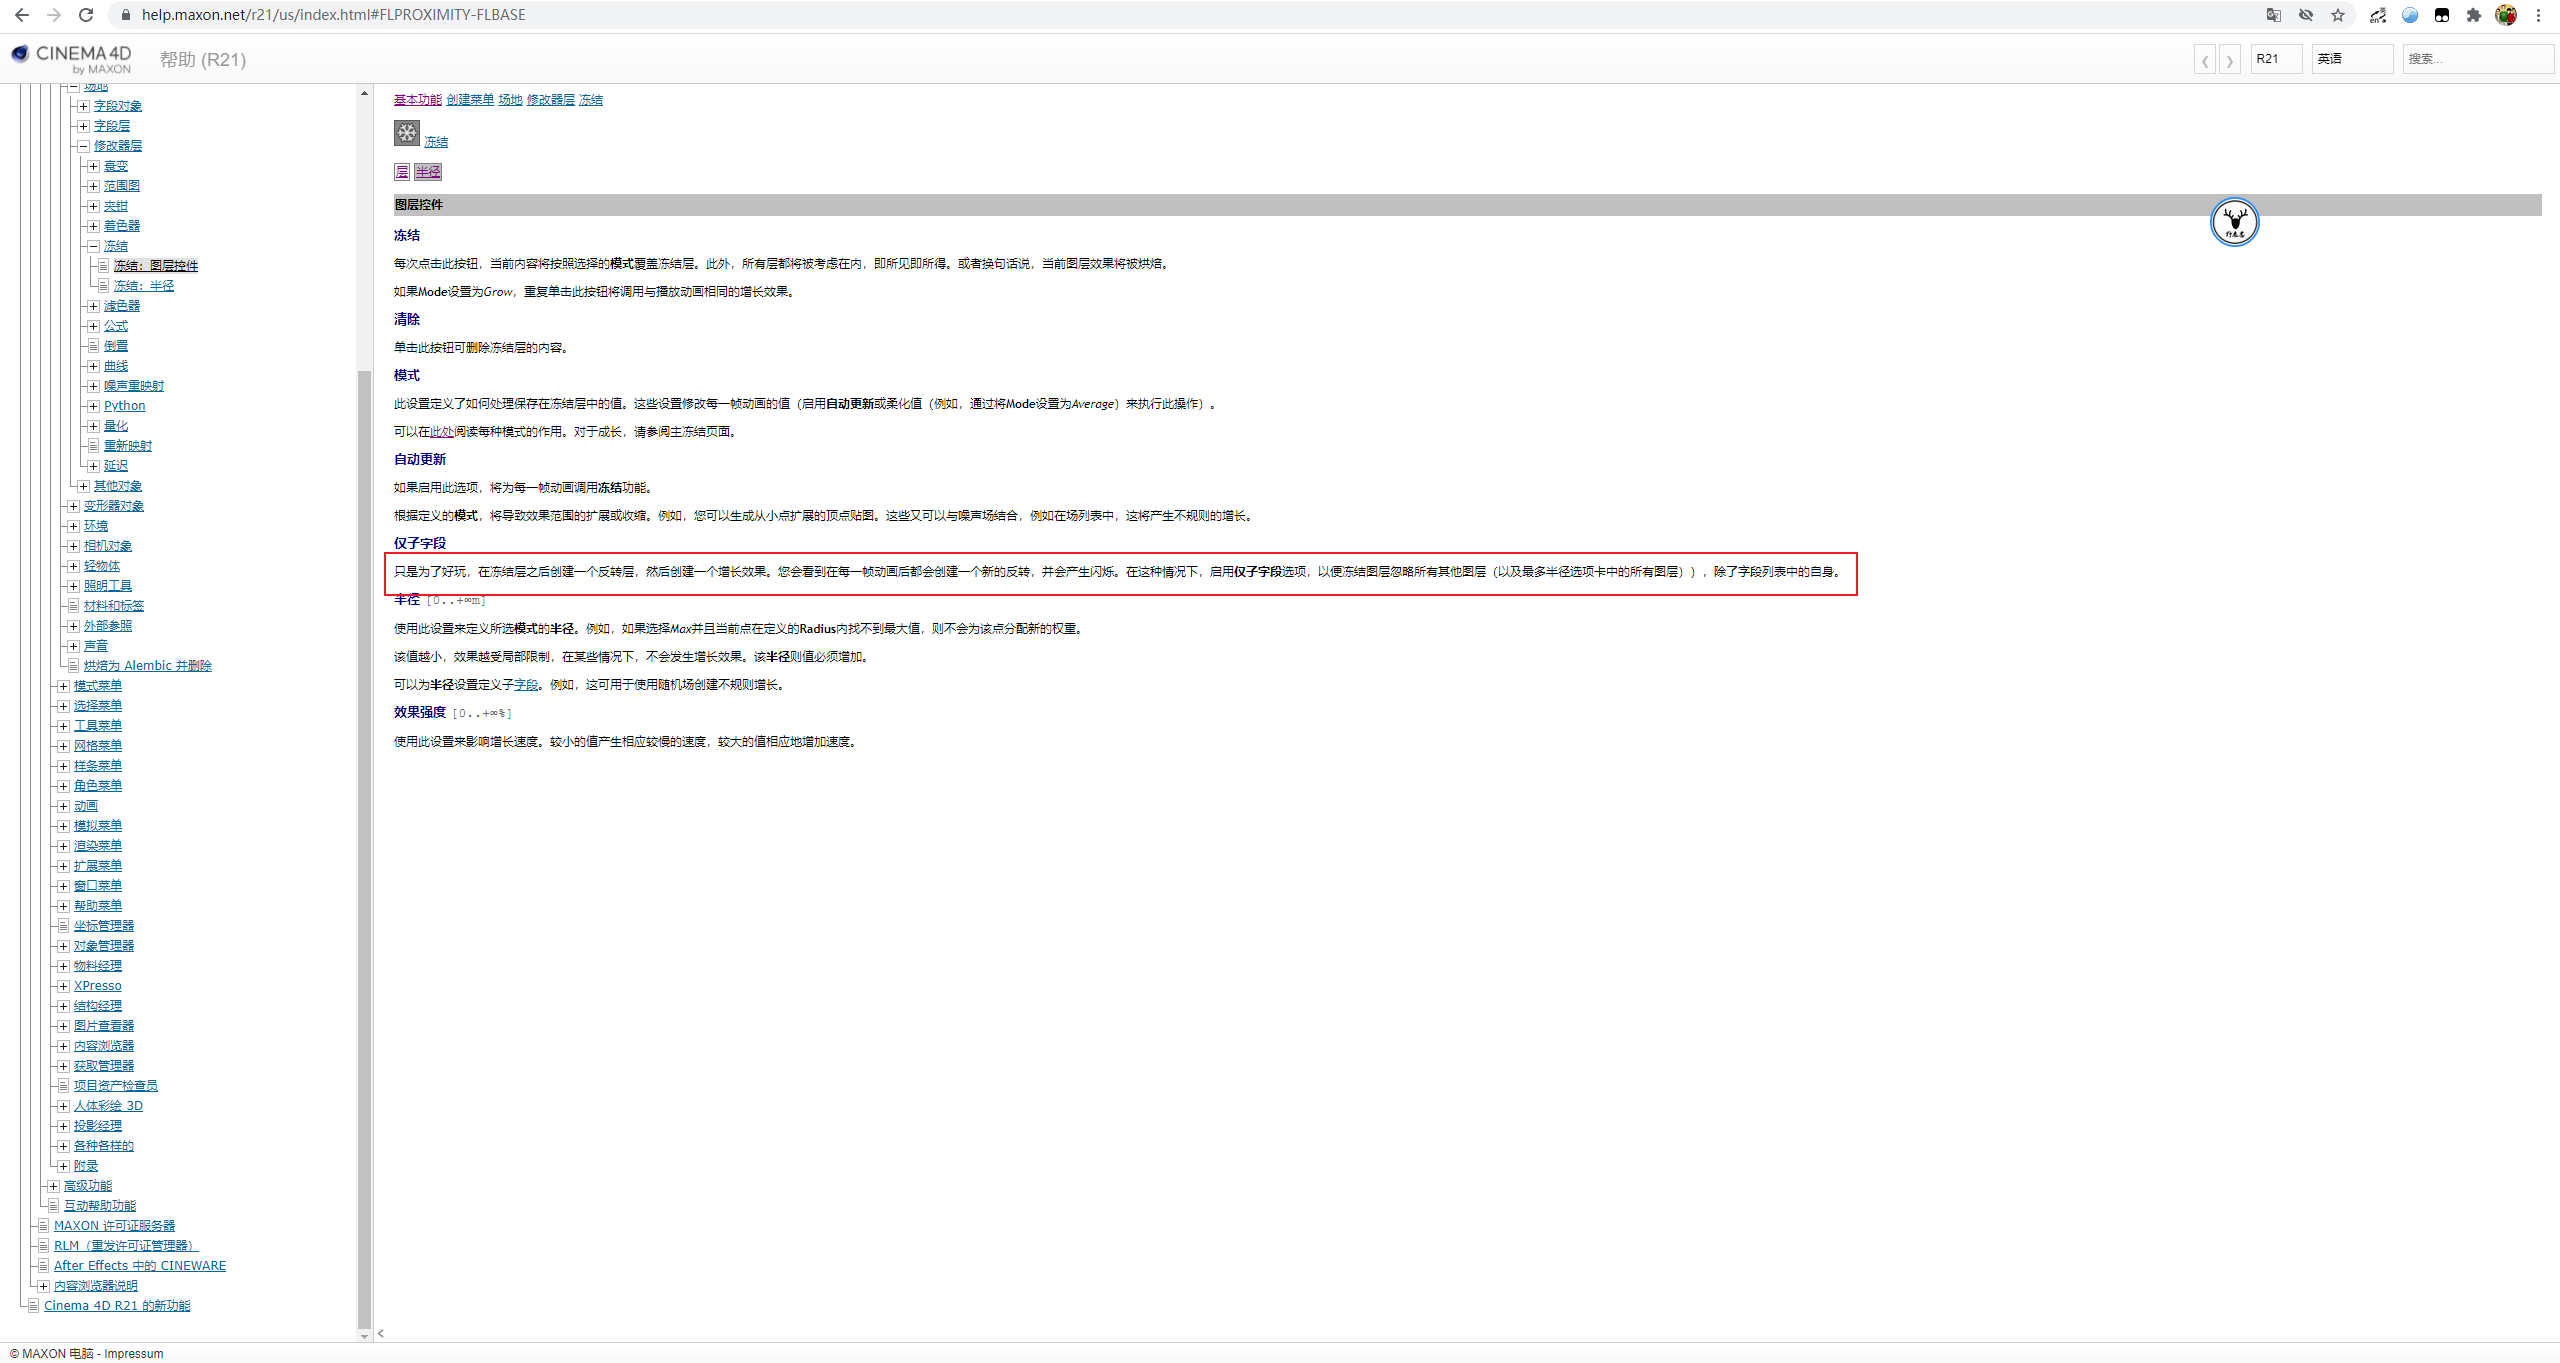The image size is (2560, 1363).
Task: Open After Effects 中的 CINEWARE link
Action: click(x=140, y=1266)
